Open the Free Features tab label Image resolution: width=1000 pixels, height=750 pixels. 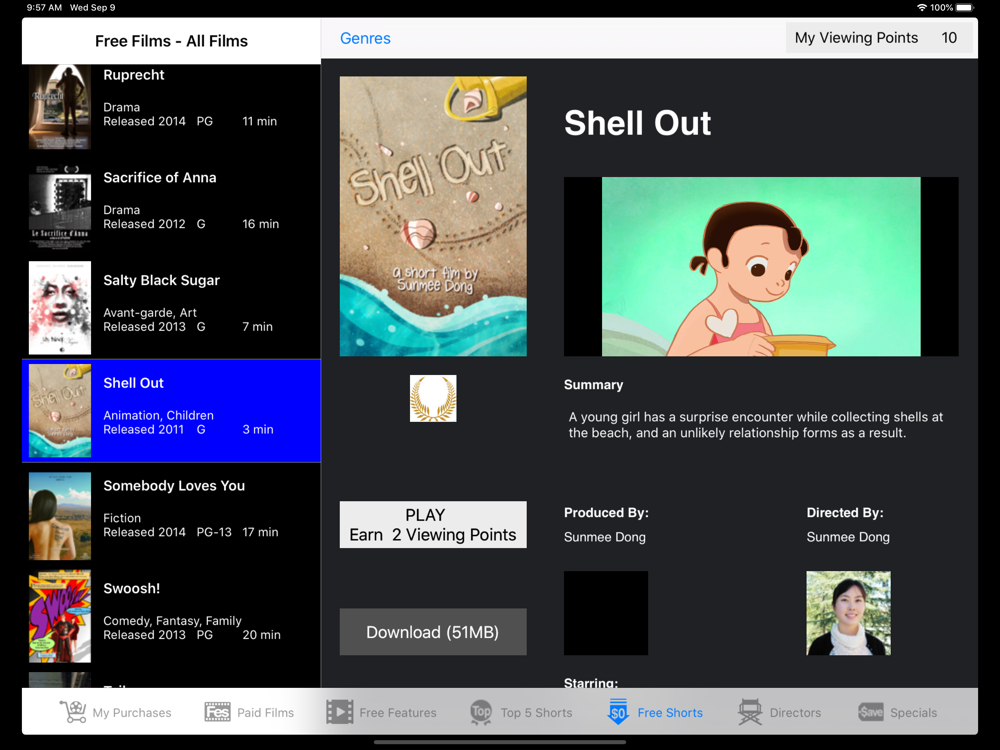coord(398,713)
